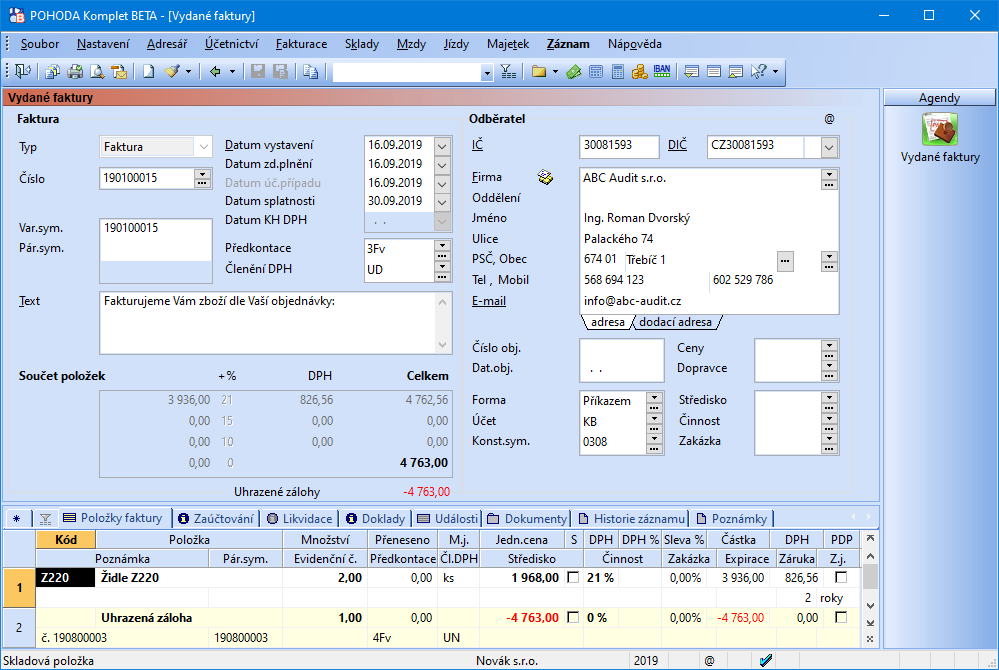Toggle S checkbox for Židle Z220 row

(573, 578)
